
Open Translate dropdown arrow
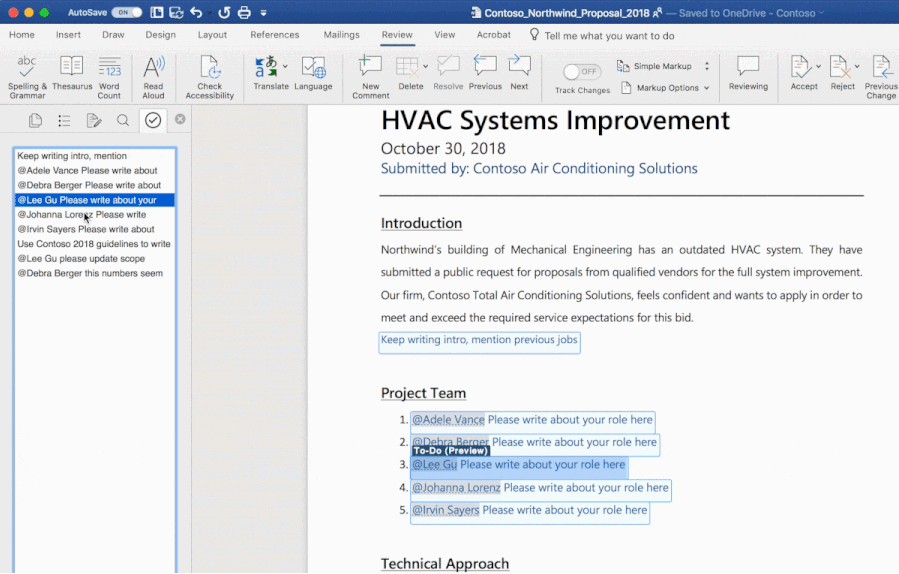click(285, 67)
